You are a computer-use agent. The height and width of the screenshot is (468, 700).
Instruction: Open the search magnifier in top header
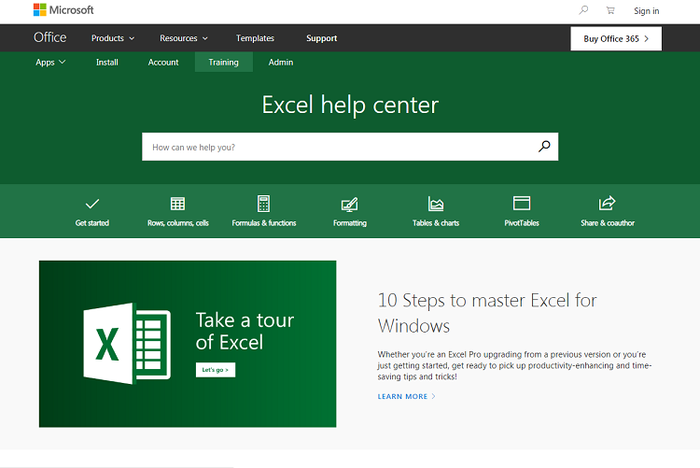pos(583,10)
